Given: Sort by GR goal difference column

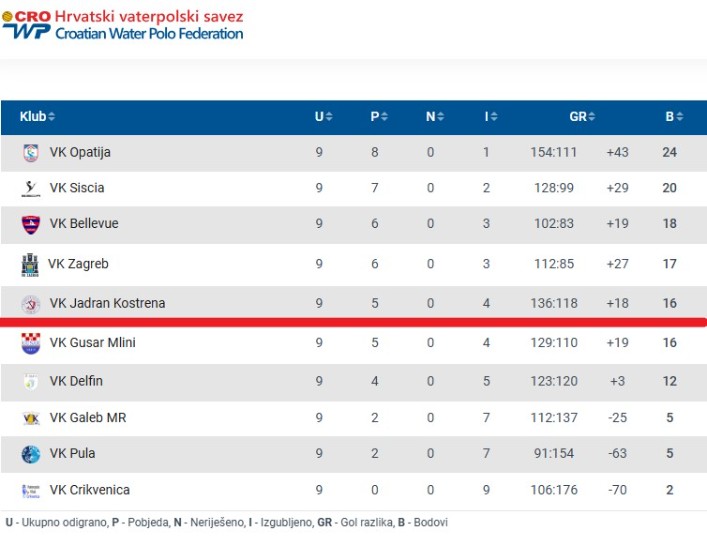Looking at the screenshot, I should [582, 117].
